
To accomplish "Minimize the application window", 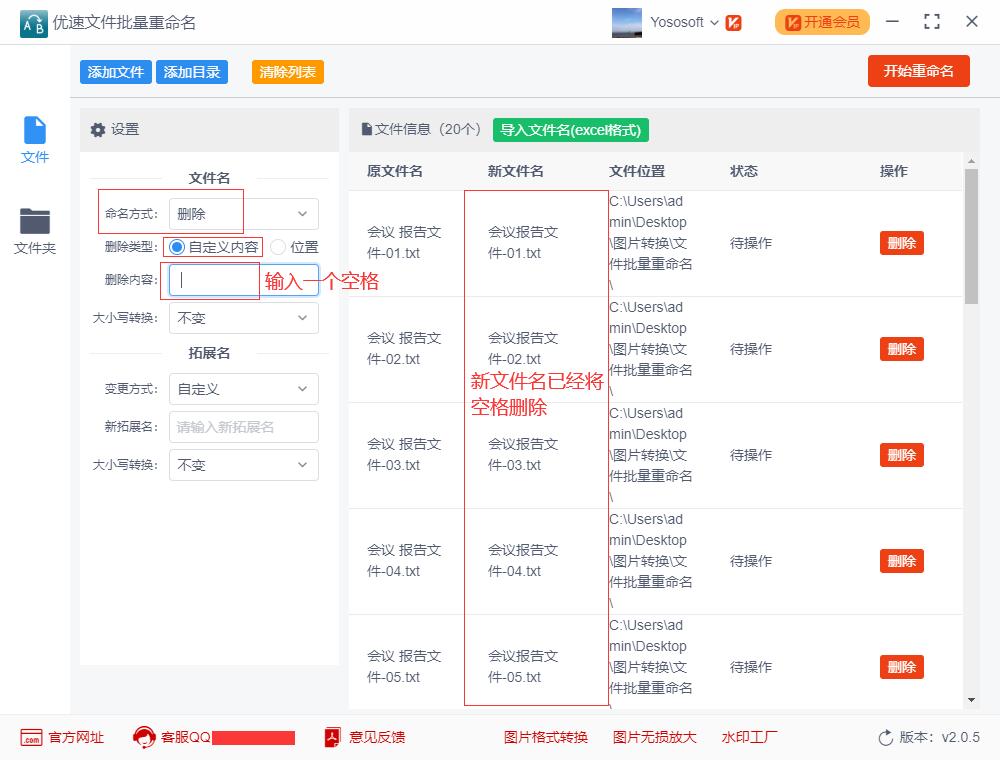I will 892,22.
